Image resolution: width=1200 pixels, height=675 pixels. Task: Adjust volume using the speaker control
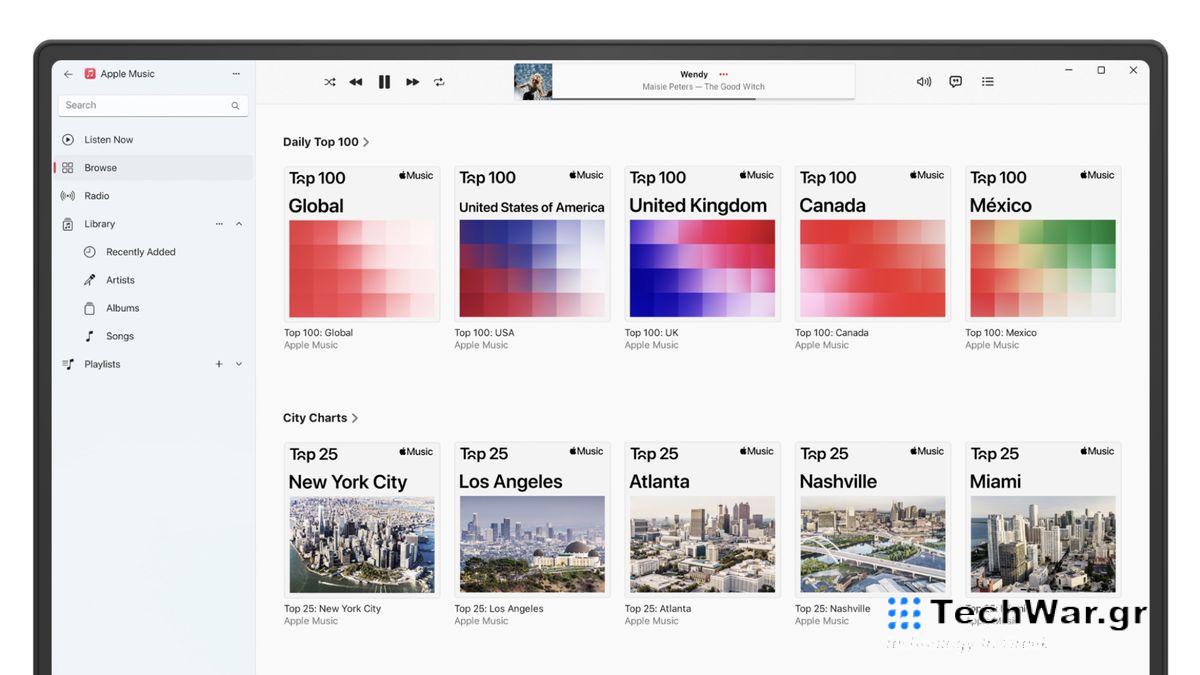pos(923,81)
